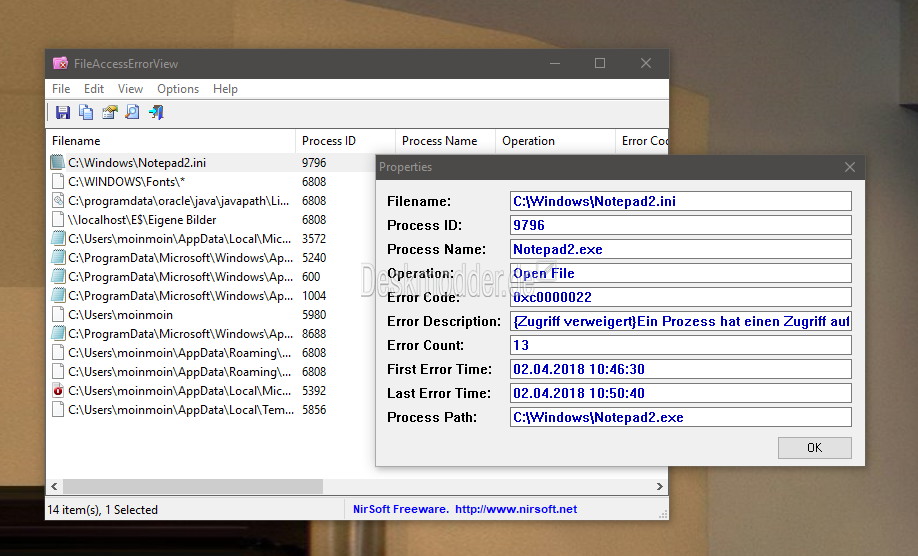Sort by the Operation column header
This screenshot has height=556, width=918.
pos(555,141)
